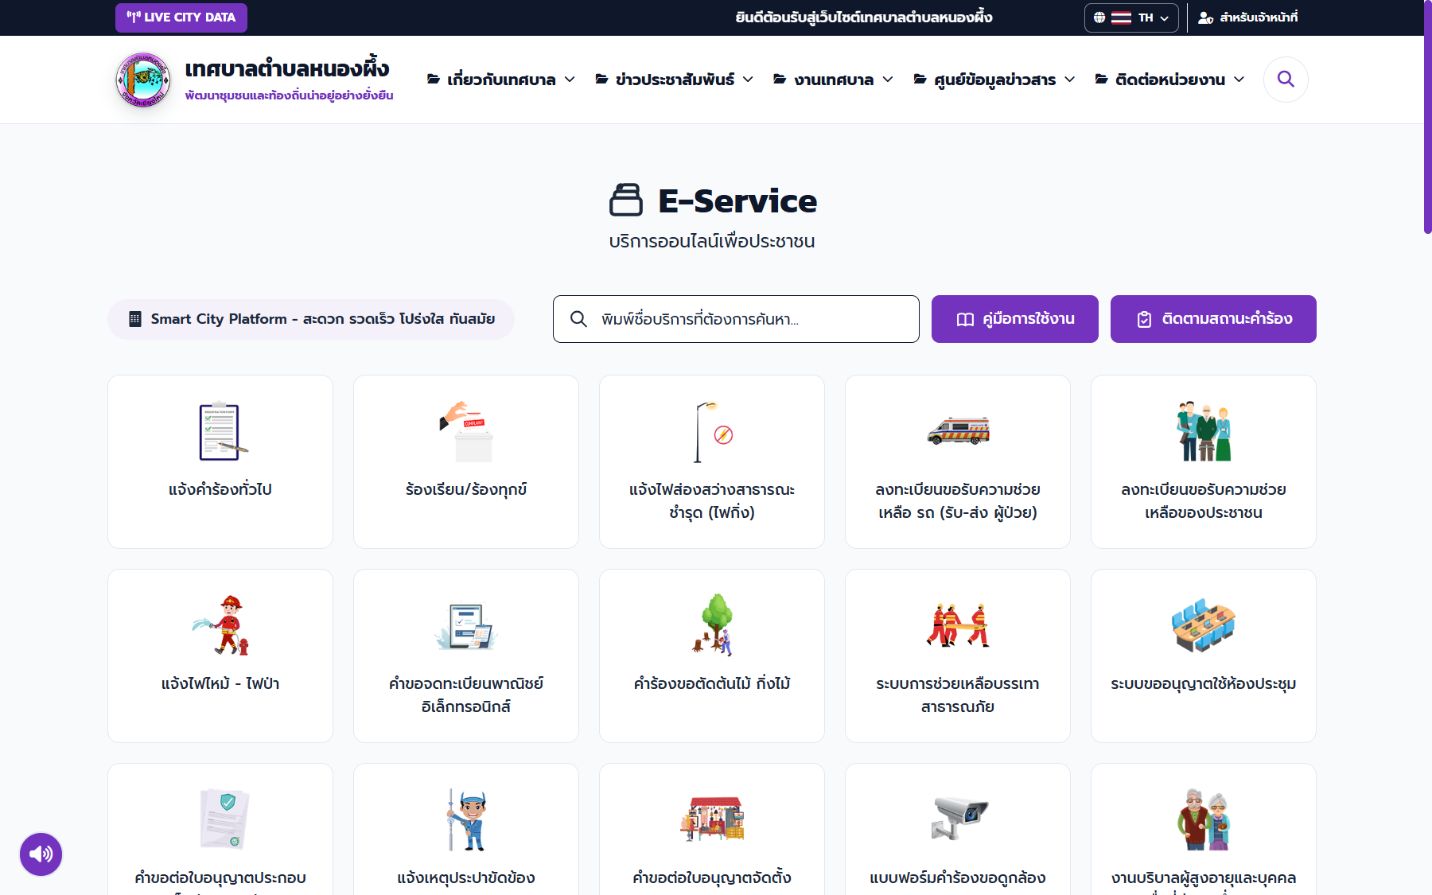This screenshot has width=1432, height=895.
Task: Click the ร้องเรียน/ร้องทุกข์ complaint box icon
Action: tap(466, 431)
